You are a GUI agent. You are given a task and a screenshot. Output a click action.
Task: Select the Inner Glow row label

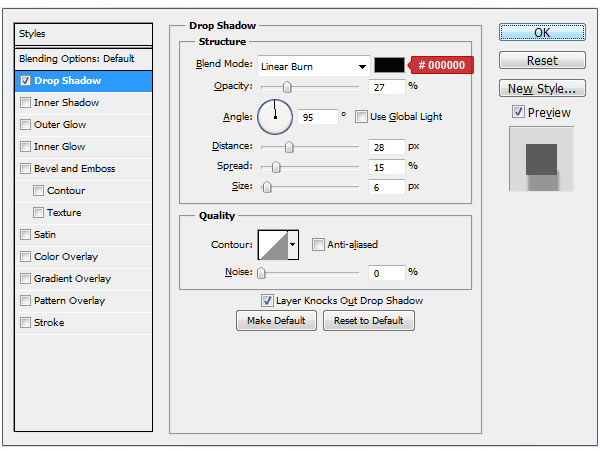(x=59, y=147)
